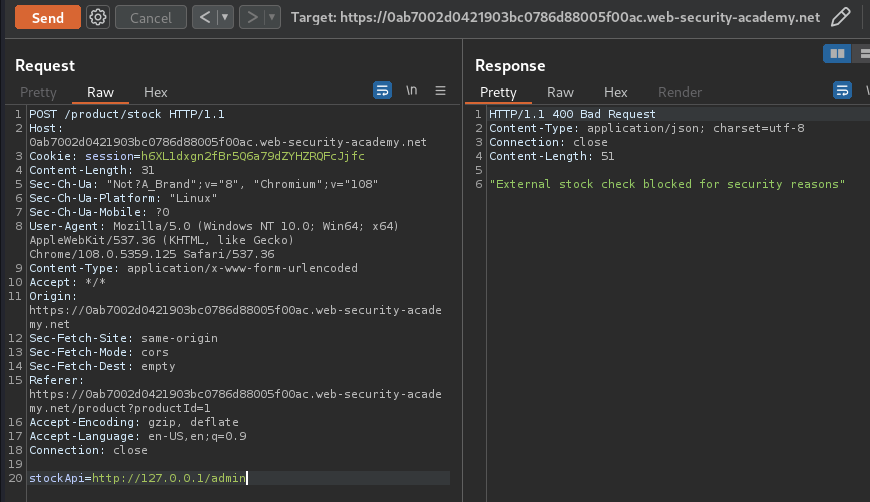Click the Sec-Ch-Ua-Platform: "Linux" header
This screenshot has height=502, width=870.
point(123,198)
